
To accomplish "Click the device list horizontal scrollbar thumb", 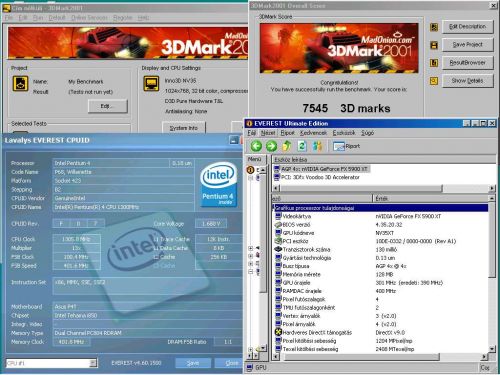I will click(x=361, y=188).
